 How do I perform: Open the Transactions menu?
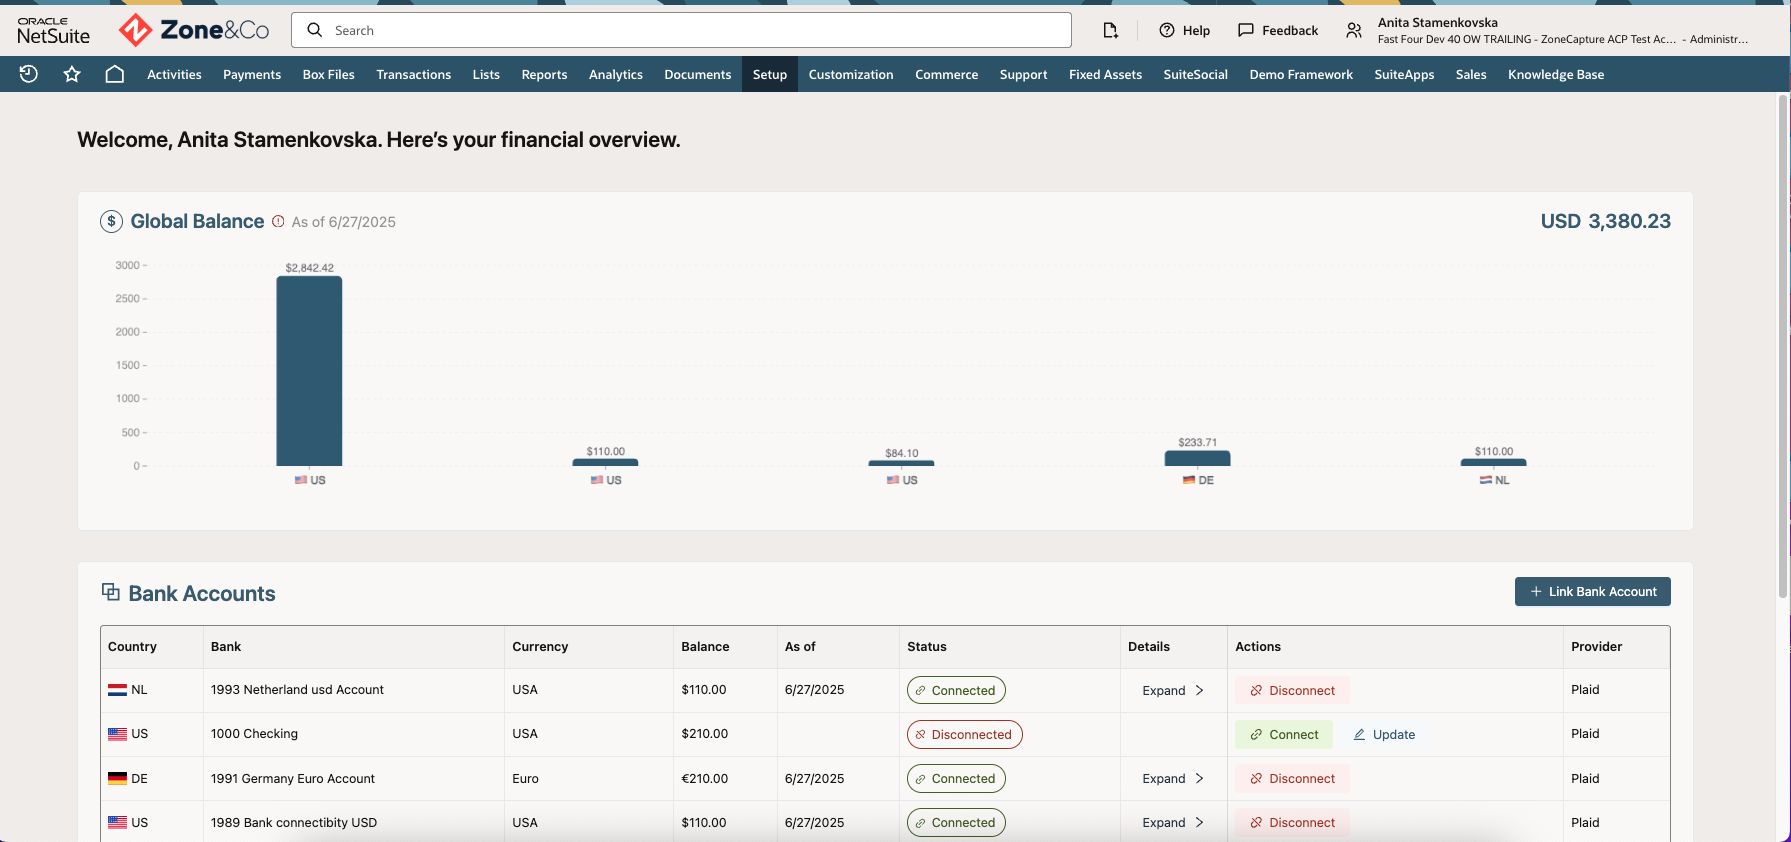click(x=413, y=74)
